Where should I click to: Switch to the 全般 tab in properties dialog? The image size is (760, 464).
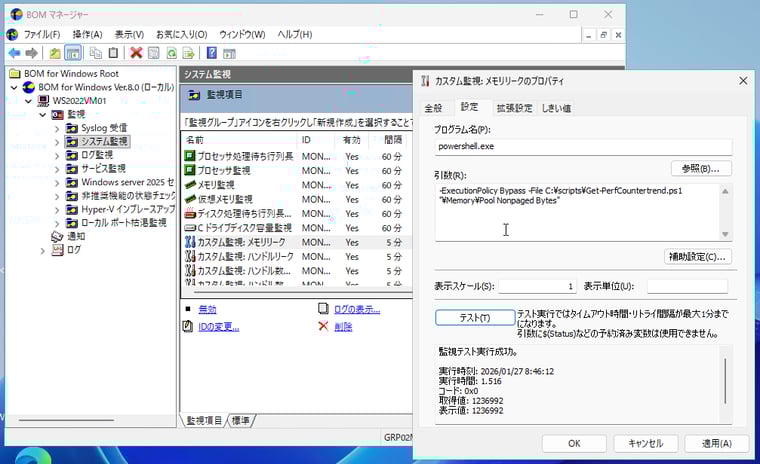coord(433,108)
